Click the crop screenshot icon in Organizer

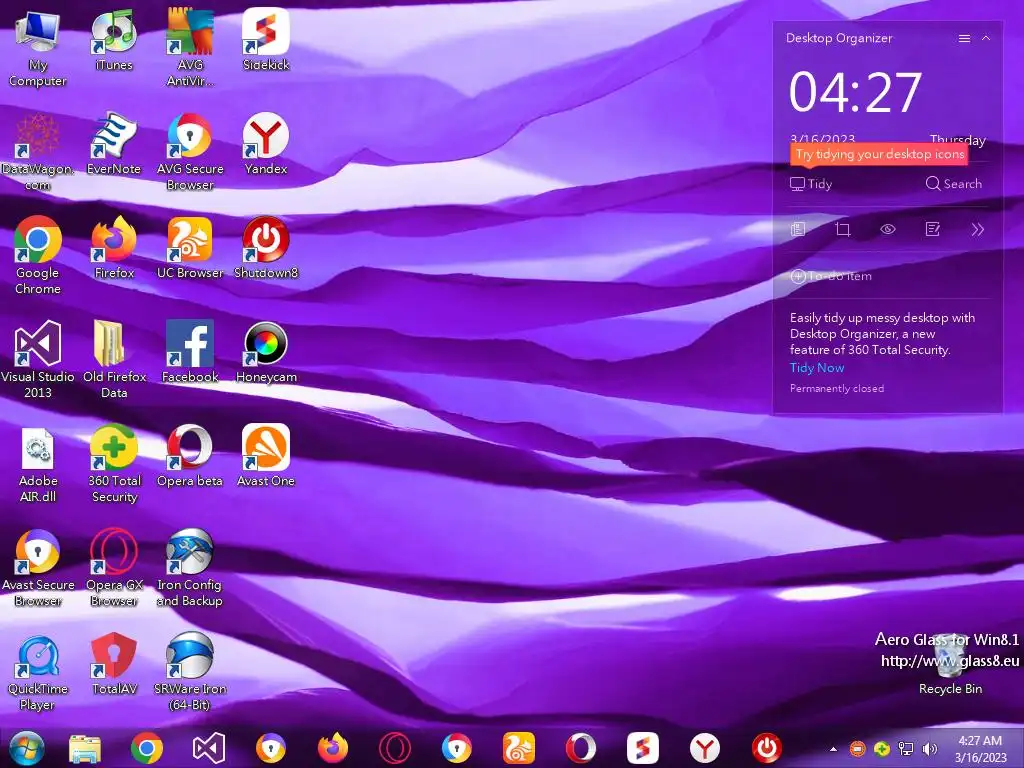click(843, 229)
